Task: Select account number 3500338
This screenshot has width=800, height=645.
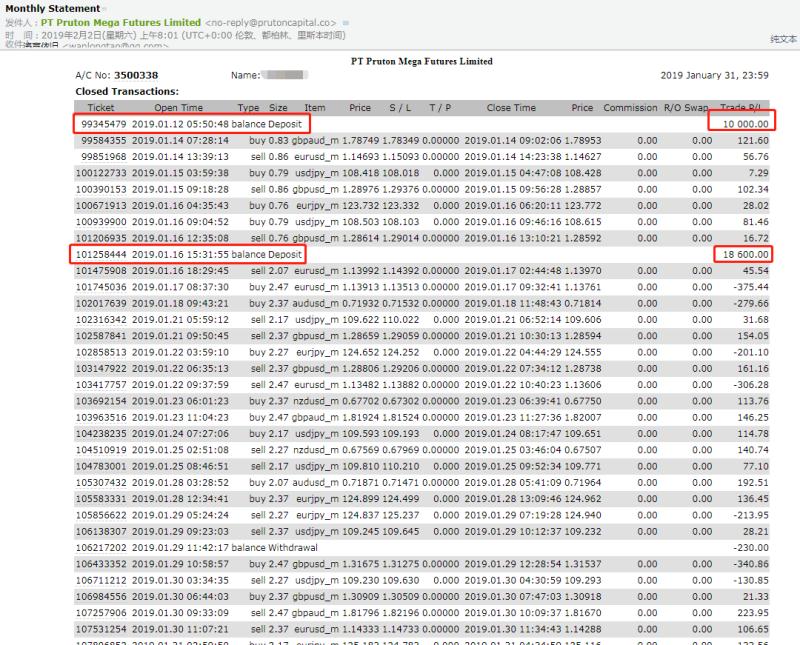Action: point(136,75)
